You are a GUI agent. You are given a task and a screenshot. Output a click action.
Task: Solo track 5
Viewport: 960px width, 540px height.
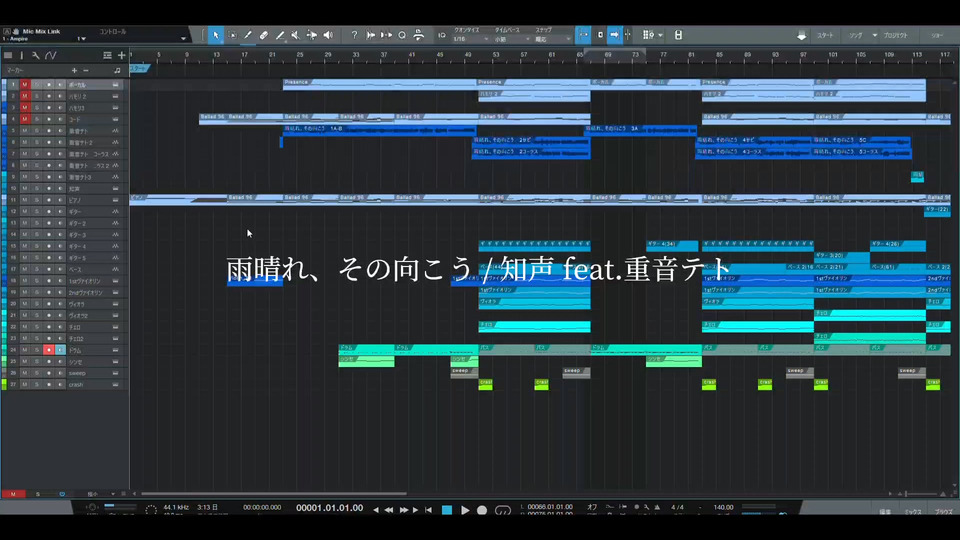tap(36, 131)
